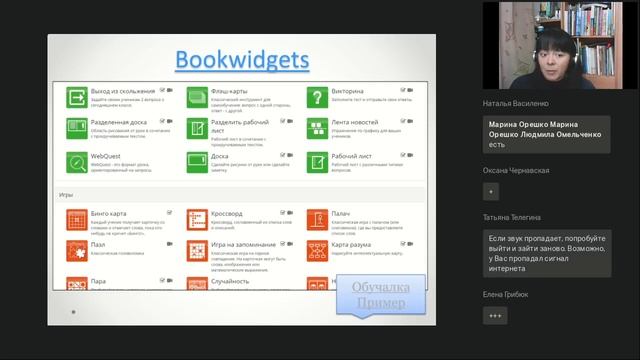This screenshot has height=360, width=640.
Task: Click the +++ message bubble
Action: point(495,316)
